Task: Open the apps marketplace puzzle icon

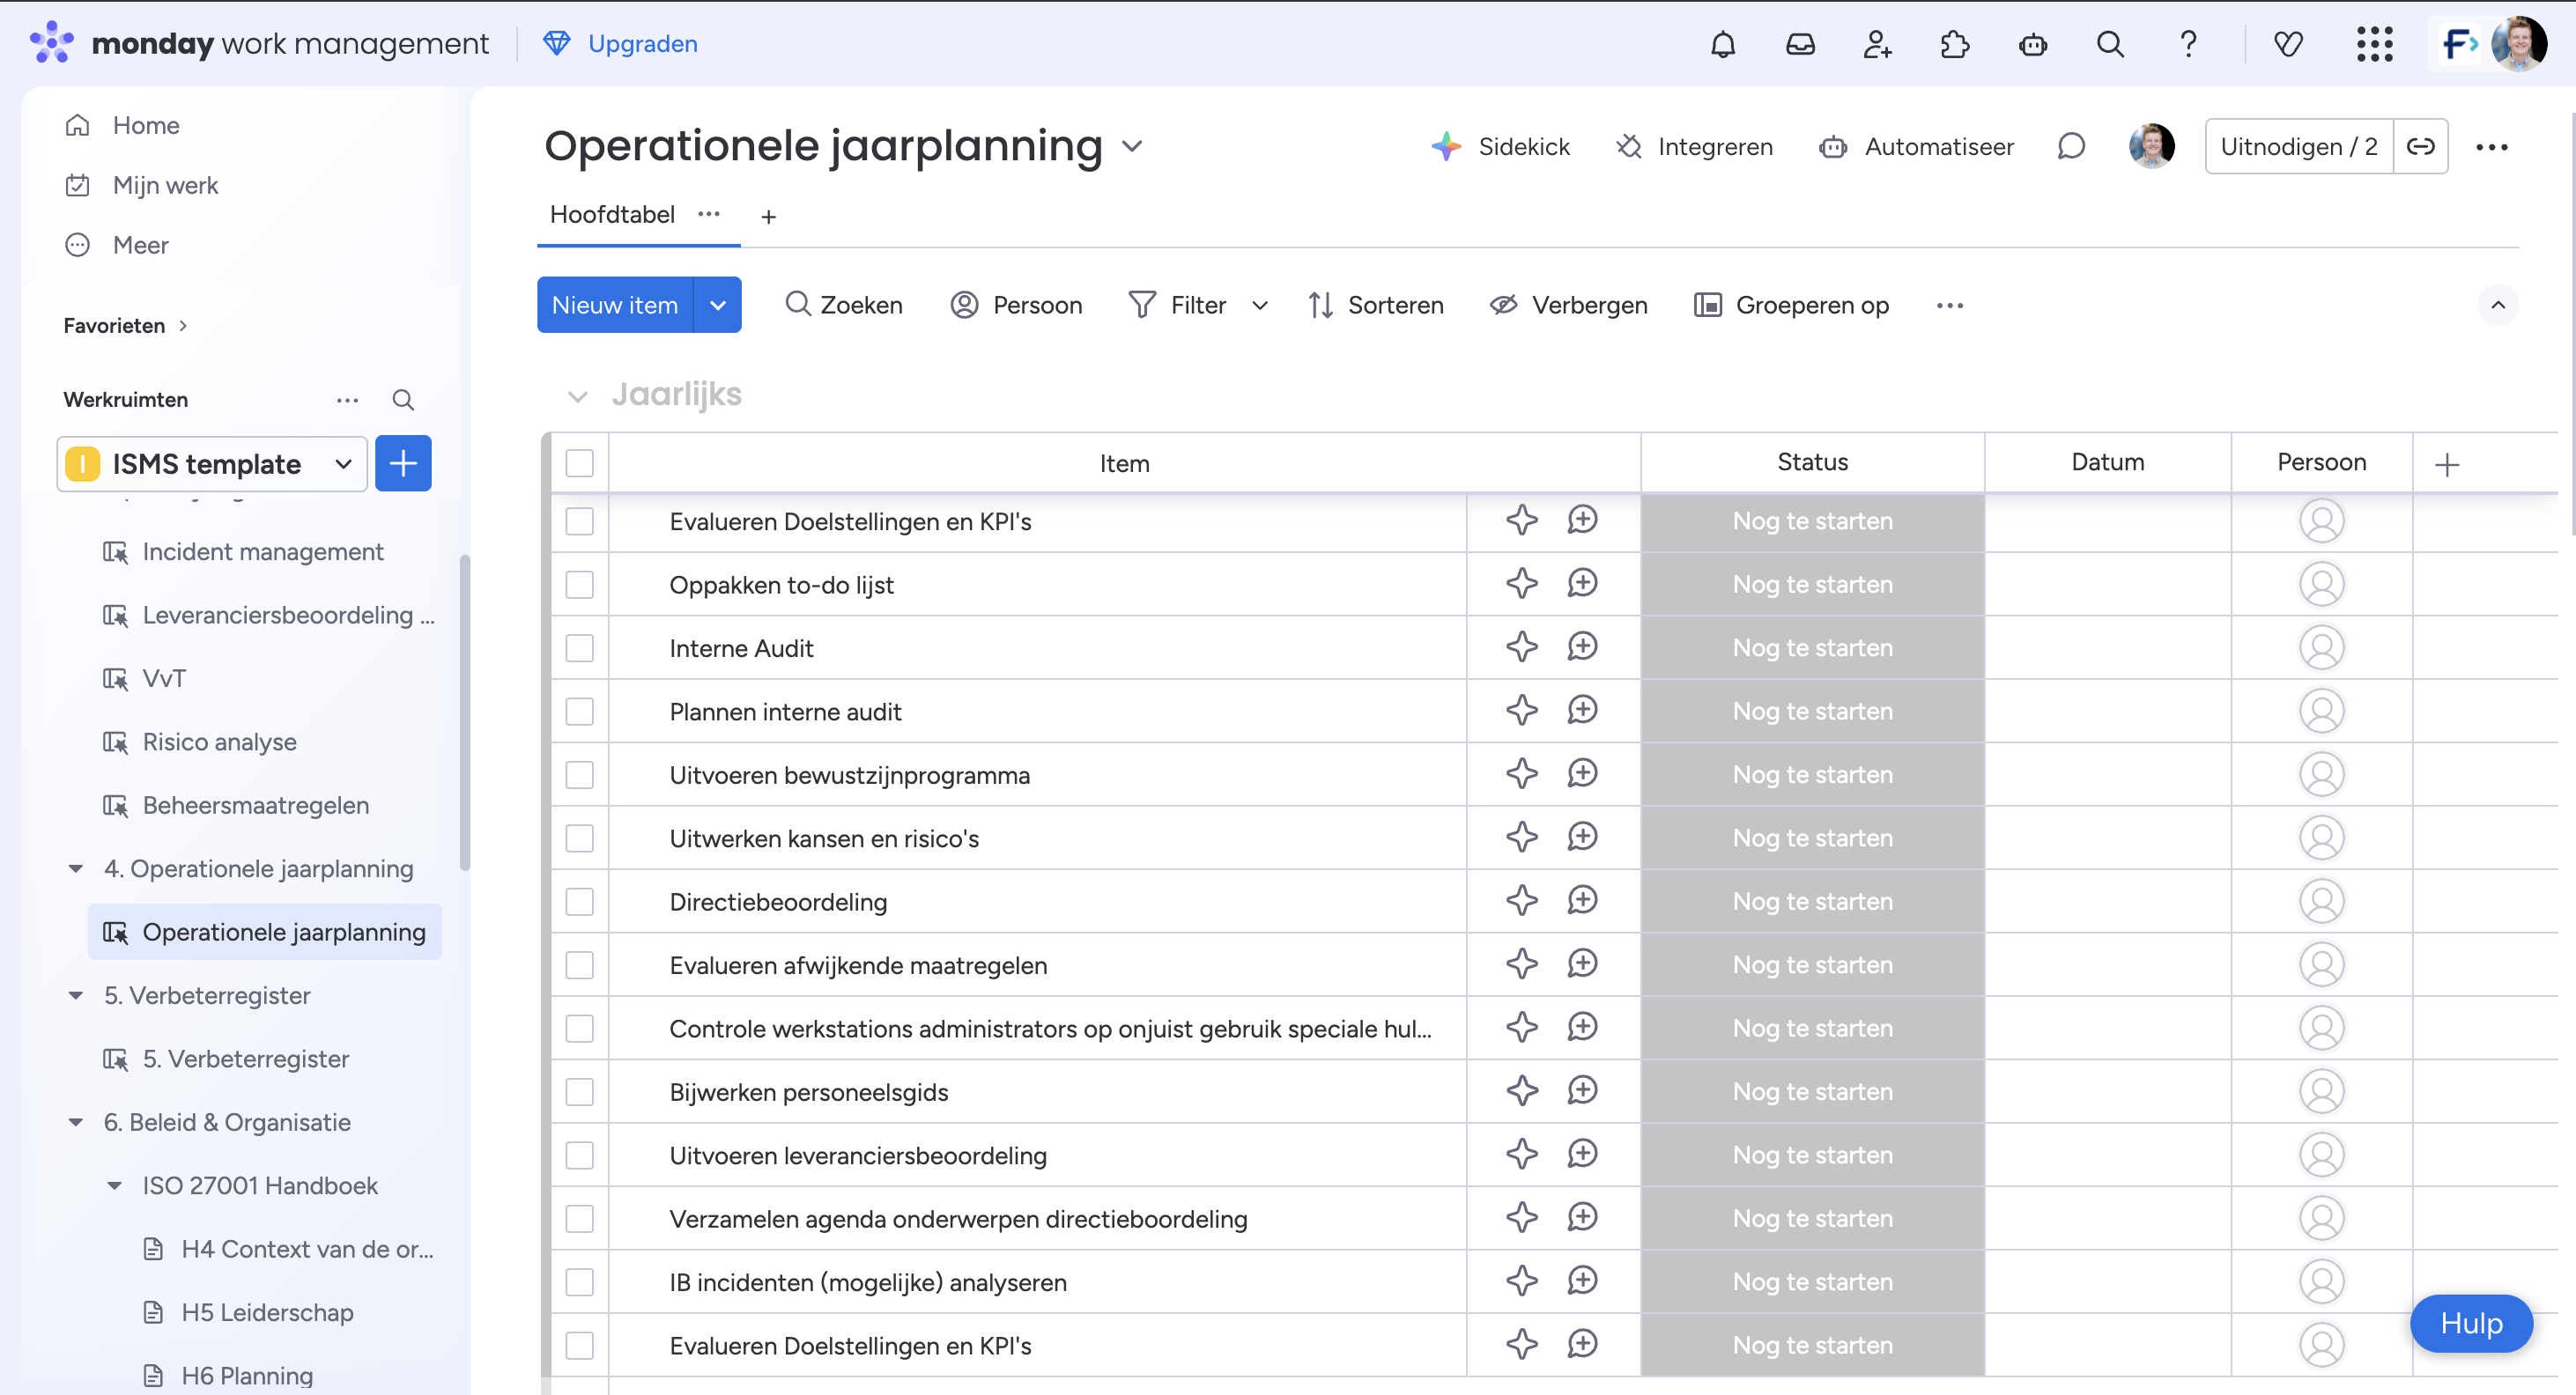Action: [1954, 44]
